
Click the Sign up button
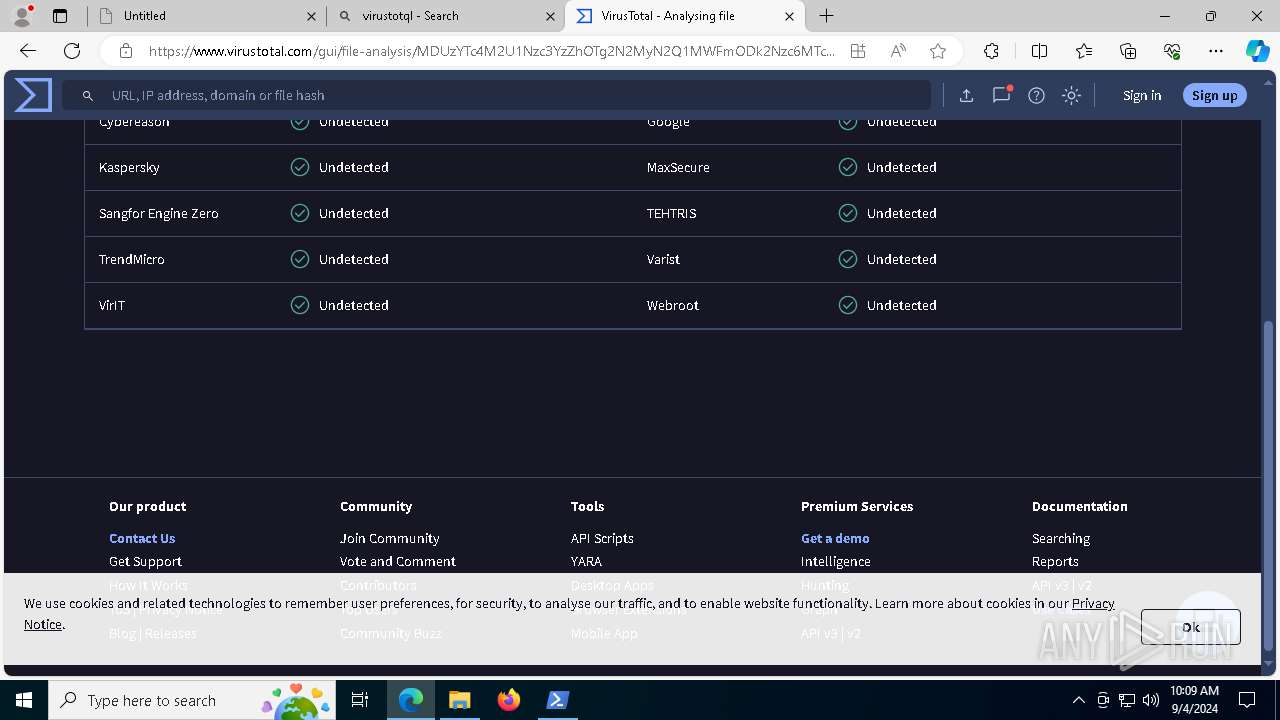(x=1214, y=95)
